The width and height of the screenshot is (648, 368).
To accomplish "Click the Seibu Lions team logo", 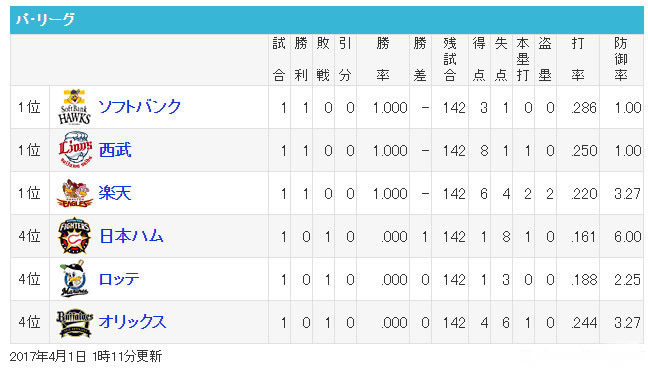I will pyautogui.click(x=75, y=150).
